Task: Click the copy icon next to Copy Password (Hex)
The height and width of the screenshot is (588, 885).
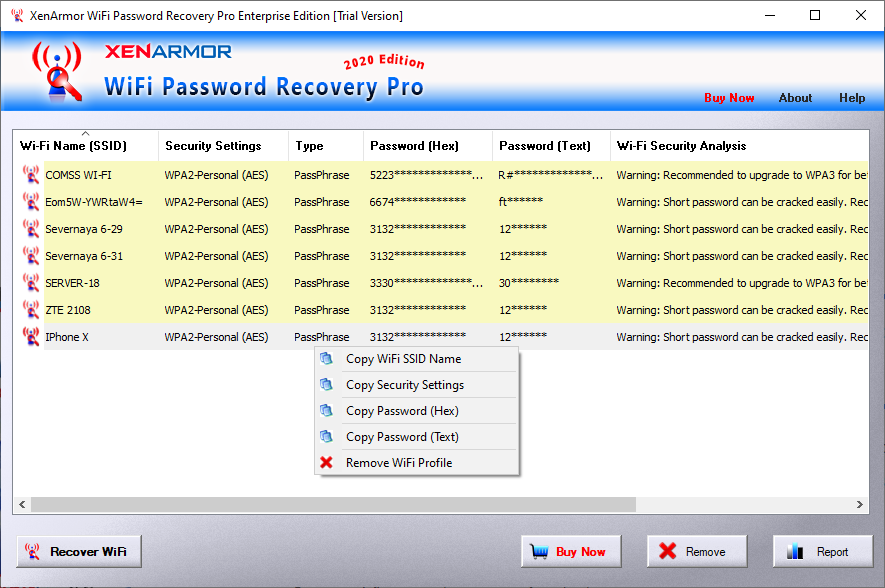Action: pyautogui.click(x=326, y=410)
